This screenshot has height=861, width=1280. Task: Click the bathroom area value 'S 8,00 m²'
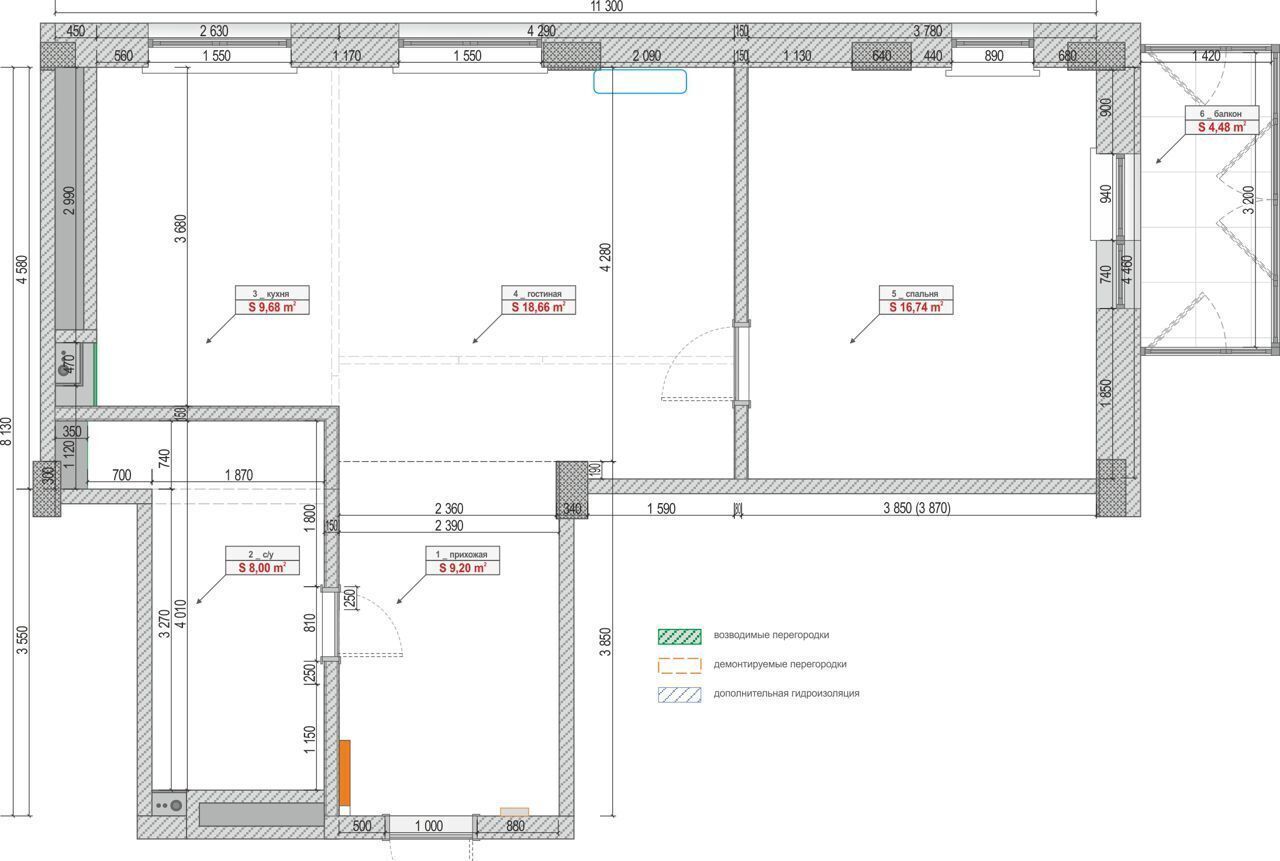click(262, 567)
